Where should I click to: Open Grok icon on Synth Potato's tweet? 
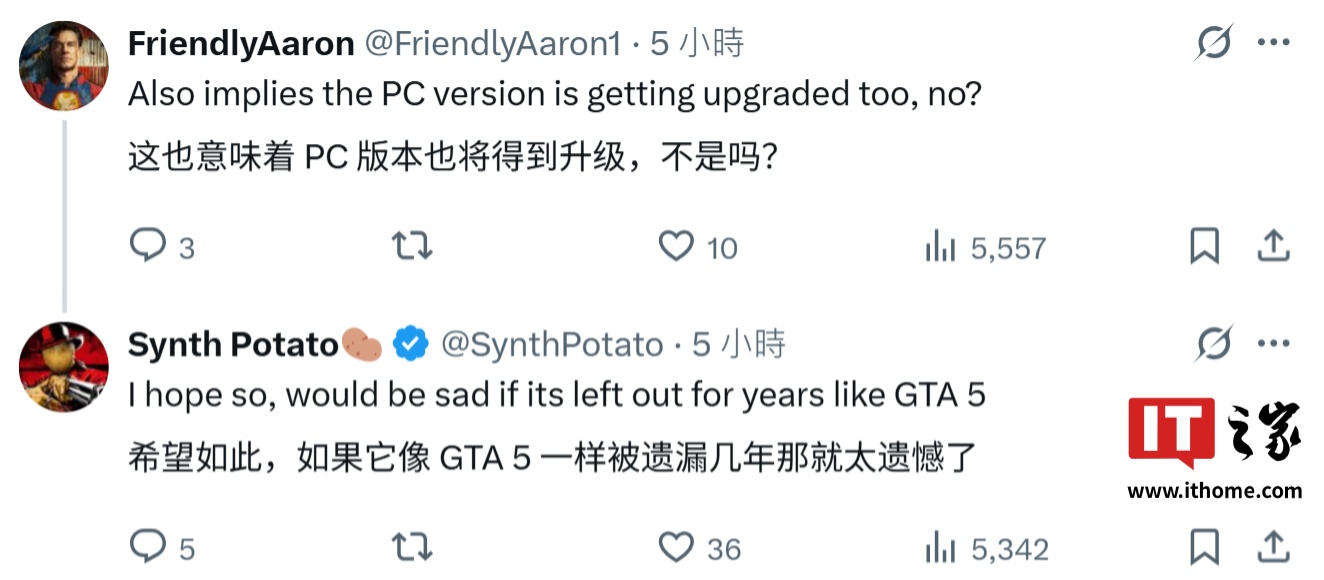tap(1214, 345)
